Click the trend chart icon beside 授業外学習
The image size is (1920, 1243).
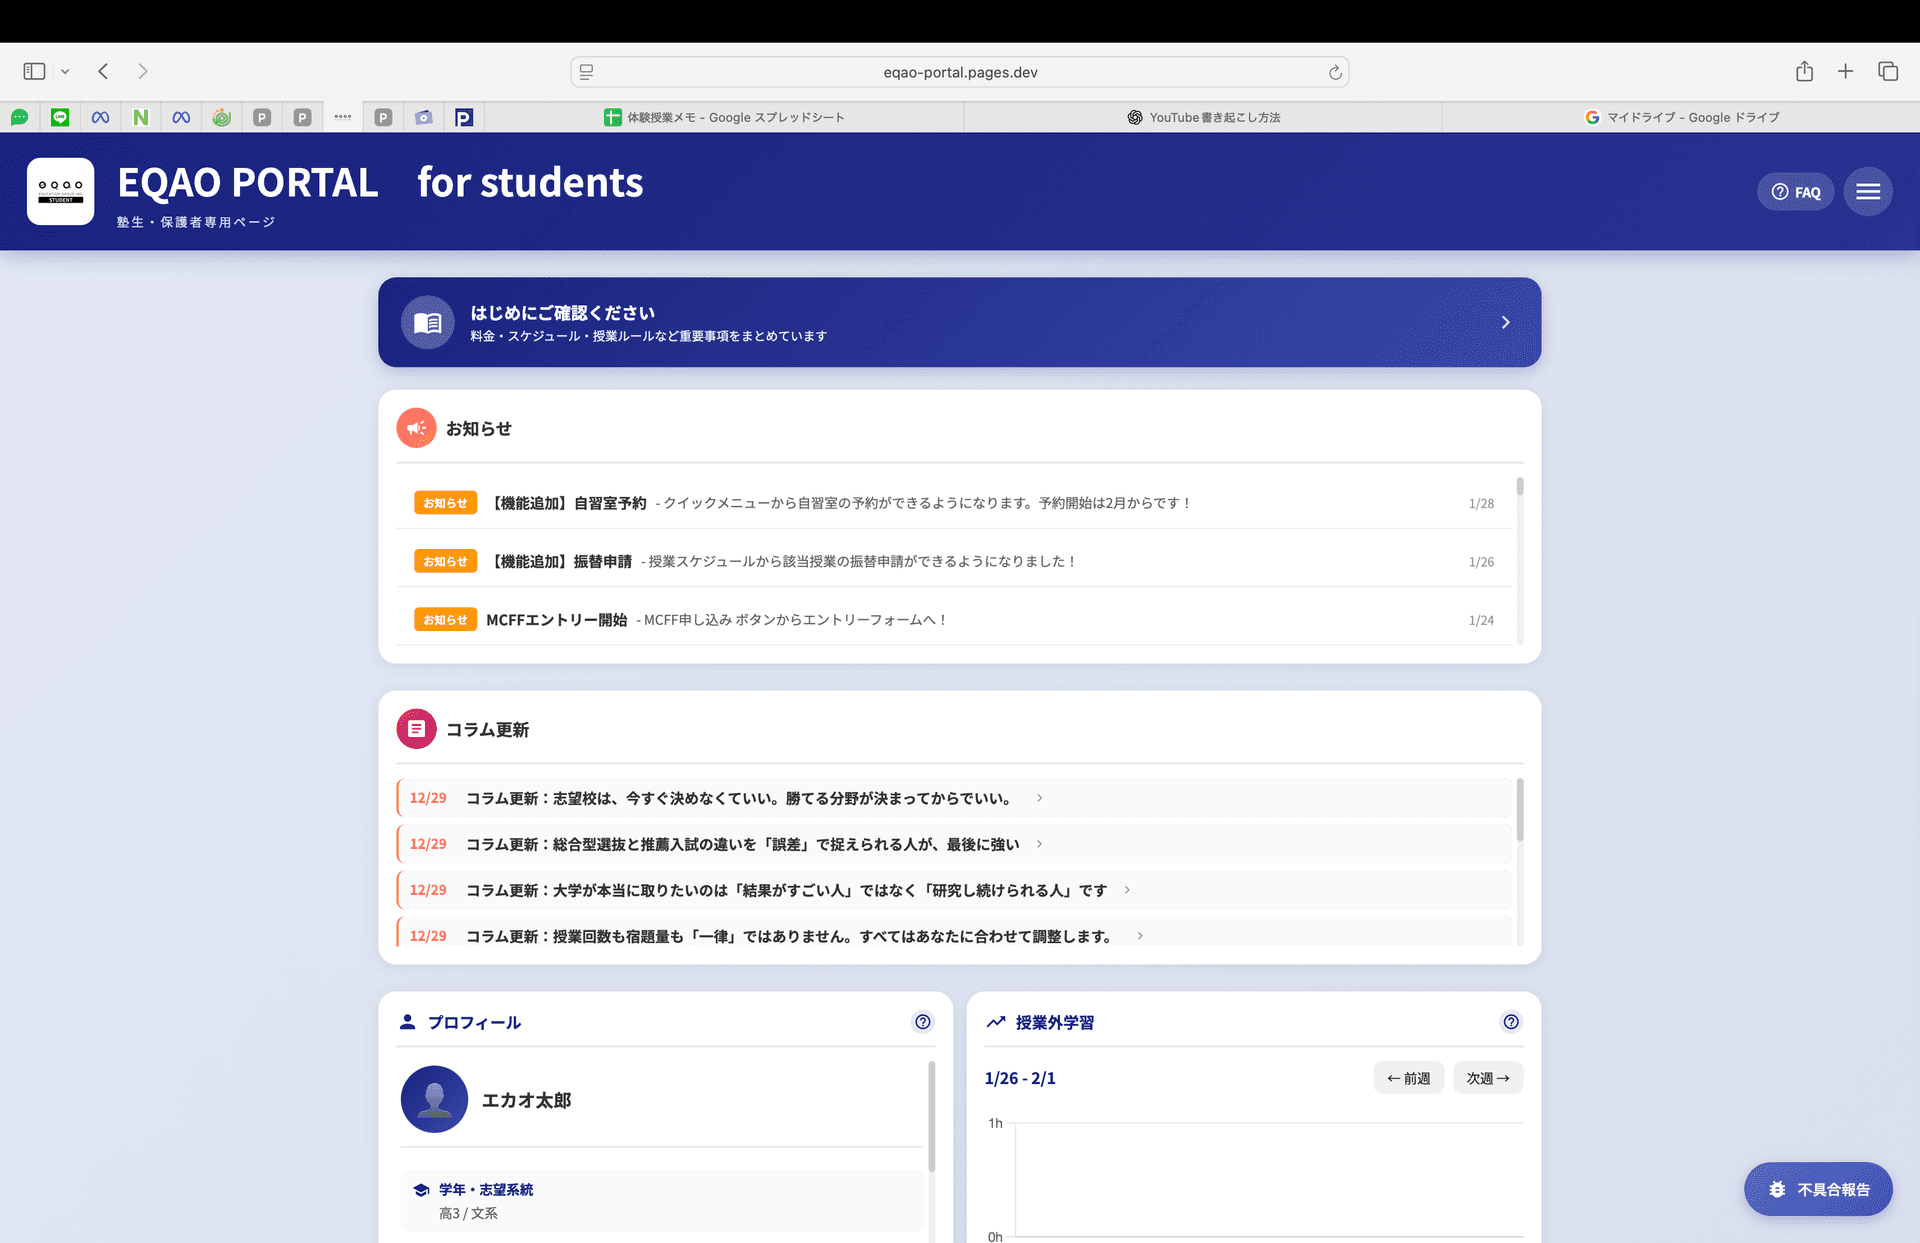coord(996,1022)
